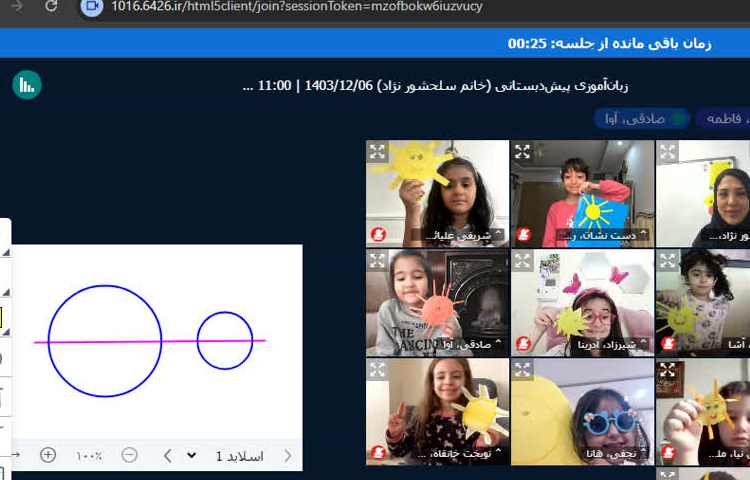Viewport: 750px width, 480px height.
Task: Select the فاطمه talking indicator chip
Action: click(x=727, y=119)
